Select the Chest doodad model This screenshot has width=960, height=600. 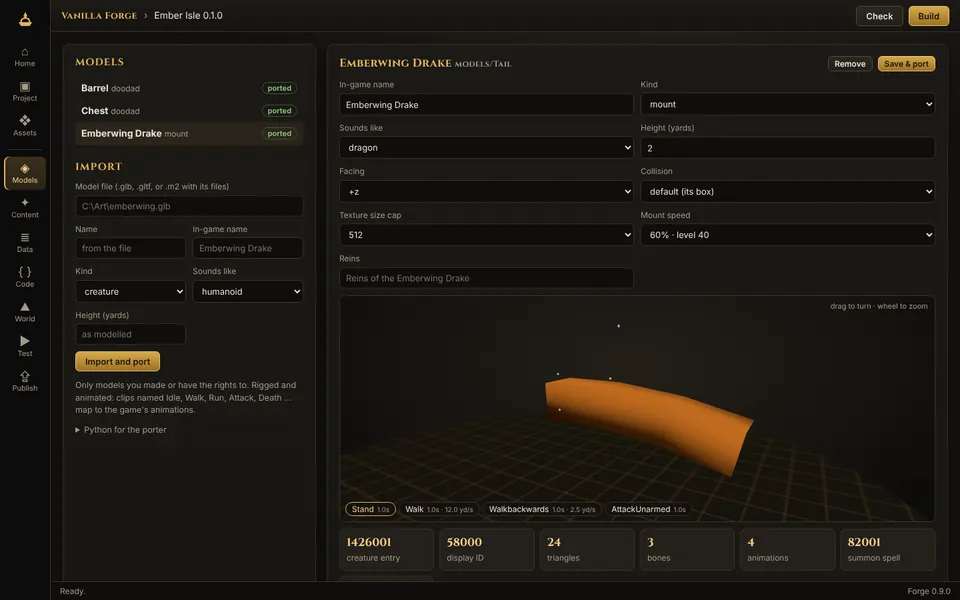189,111
